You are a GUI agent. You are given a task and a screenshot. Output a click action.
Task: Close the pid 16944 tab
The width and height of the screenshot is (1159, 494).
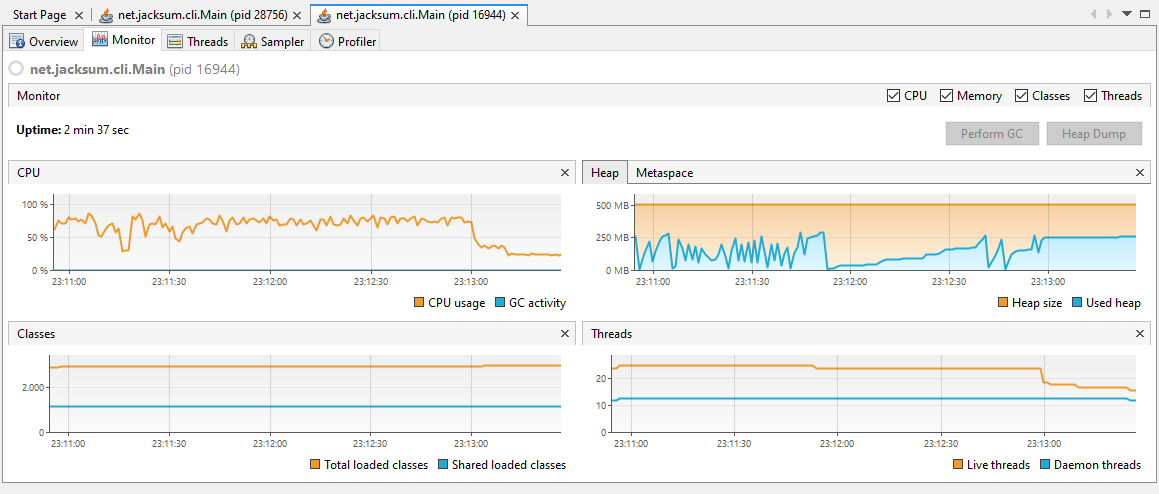click(516, 15)
